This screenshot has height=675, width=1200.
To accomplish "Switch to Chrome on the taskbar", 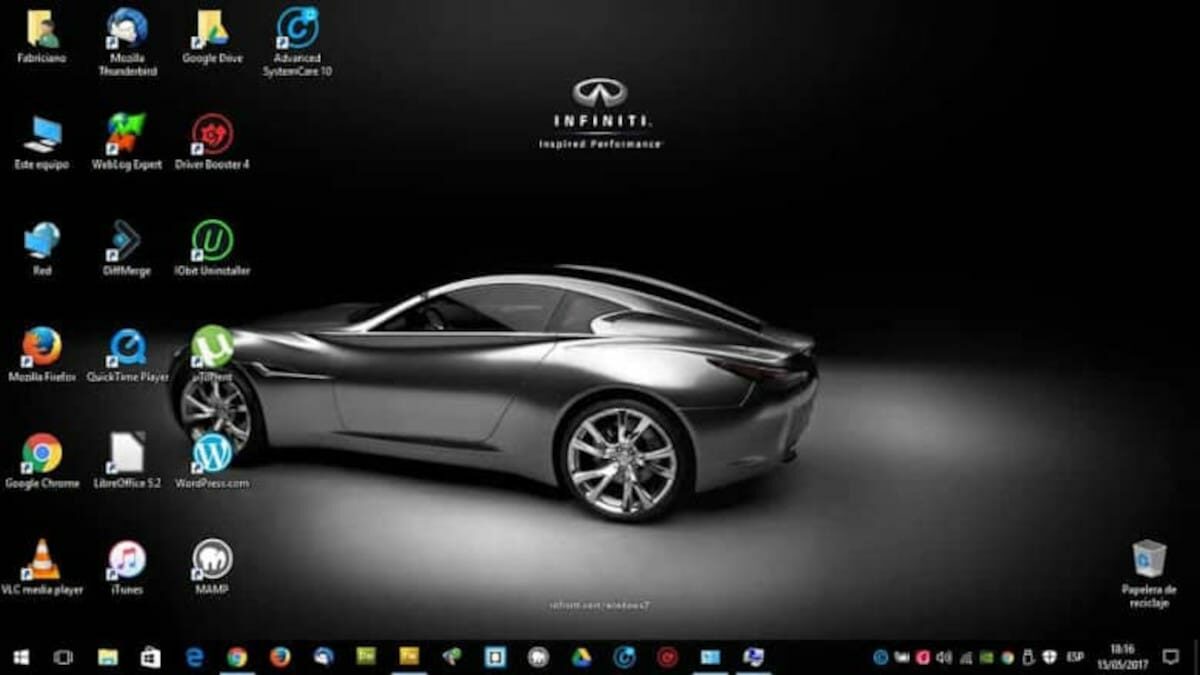I will (x=237, y=657).
